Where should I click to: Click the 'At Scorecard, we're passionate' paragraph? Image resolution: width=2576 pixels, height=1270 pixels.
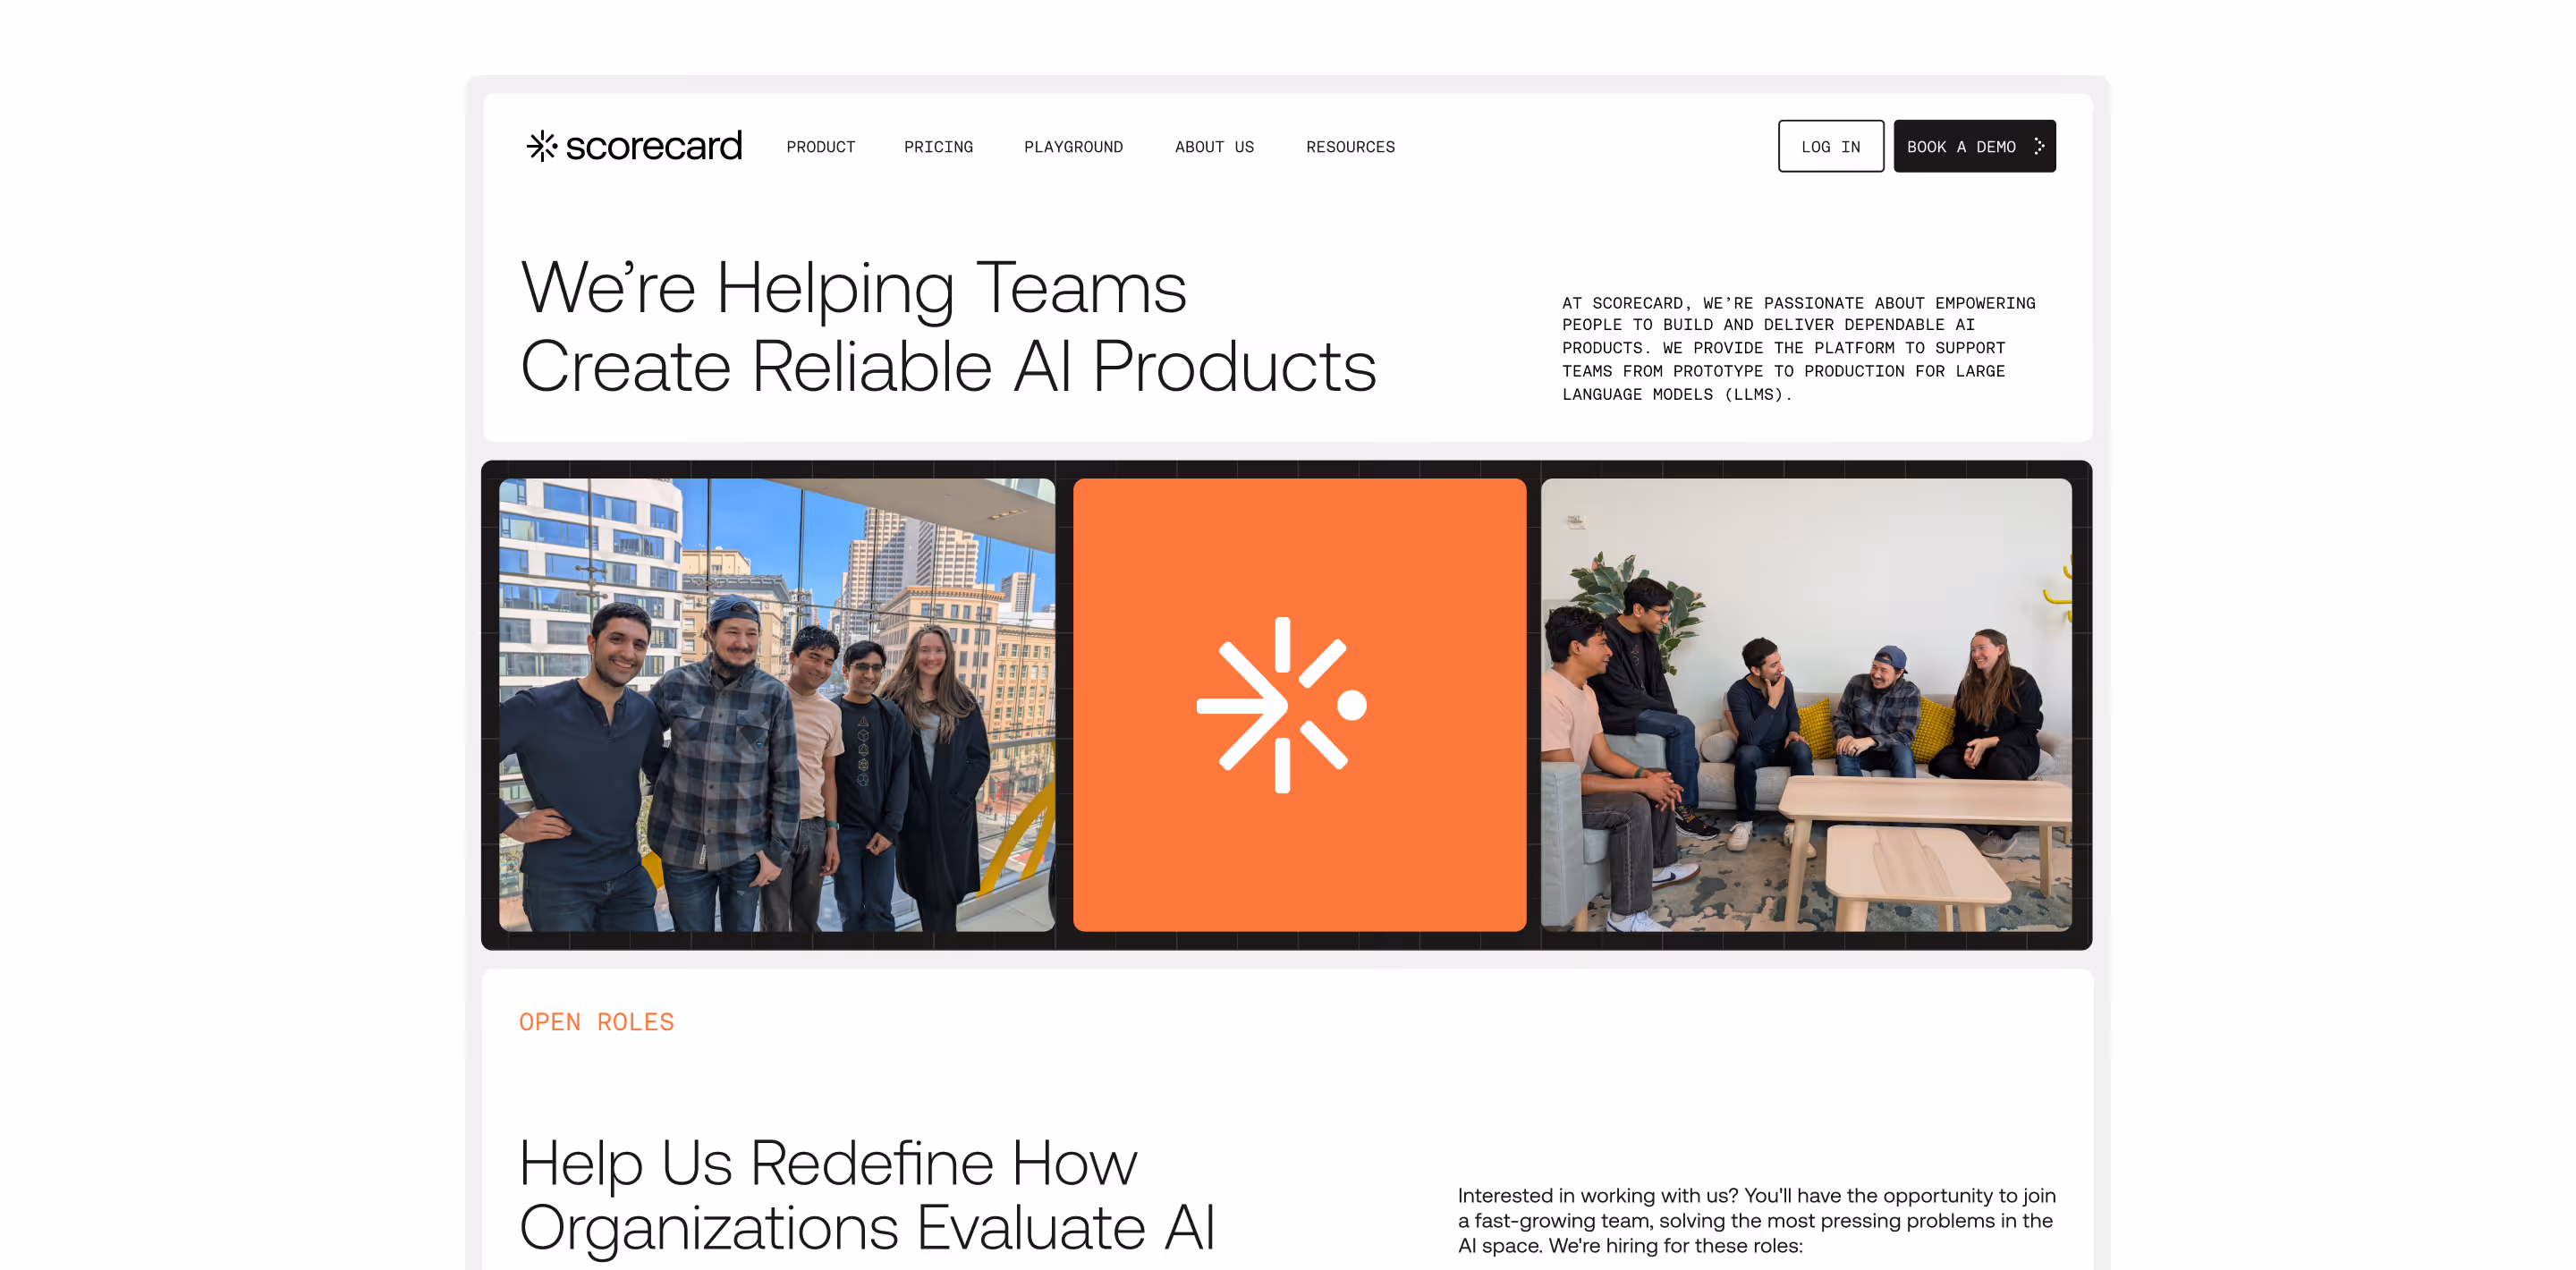coord(1798,348)
